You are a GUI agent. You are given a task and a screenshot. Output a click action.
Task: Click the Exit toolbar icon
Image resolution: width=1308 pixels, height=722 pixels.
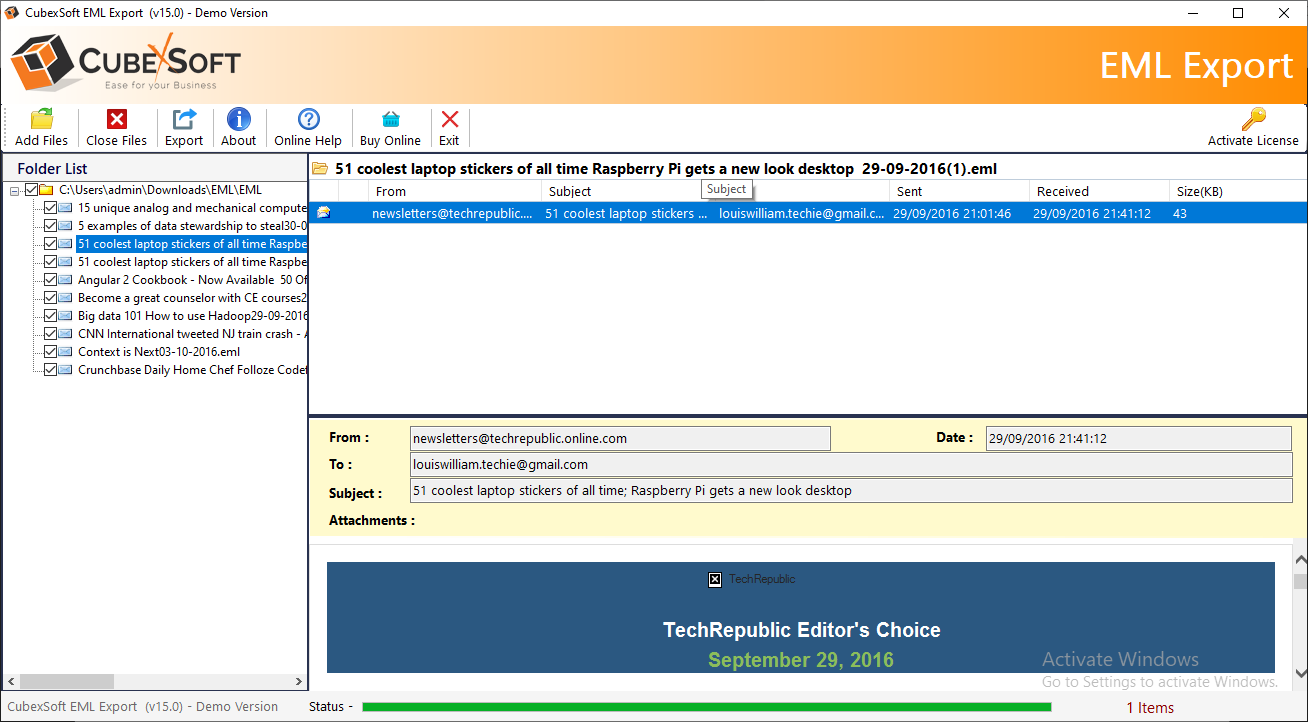point(449,119)
